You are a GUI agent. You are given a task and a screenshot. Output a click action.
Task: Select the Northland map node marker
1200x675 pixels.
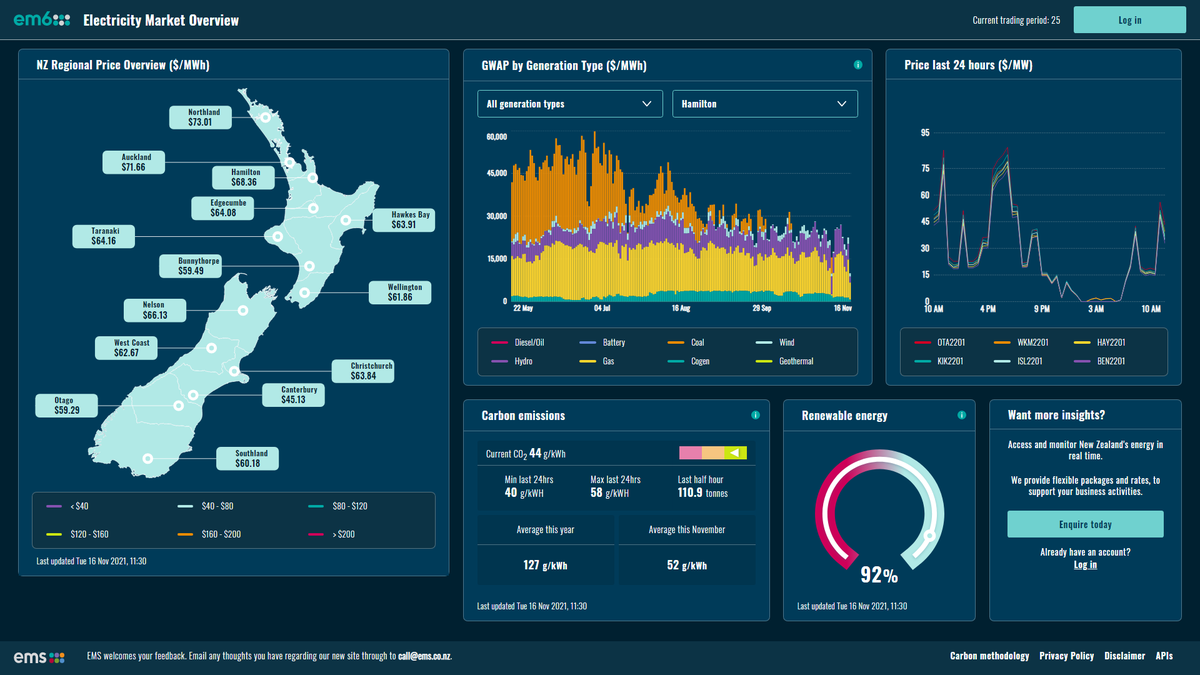pyautogui.click(x=266, y=118)
